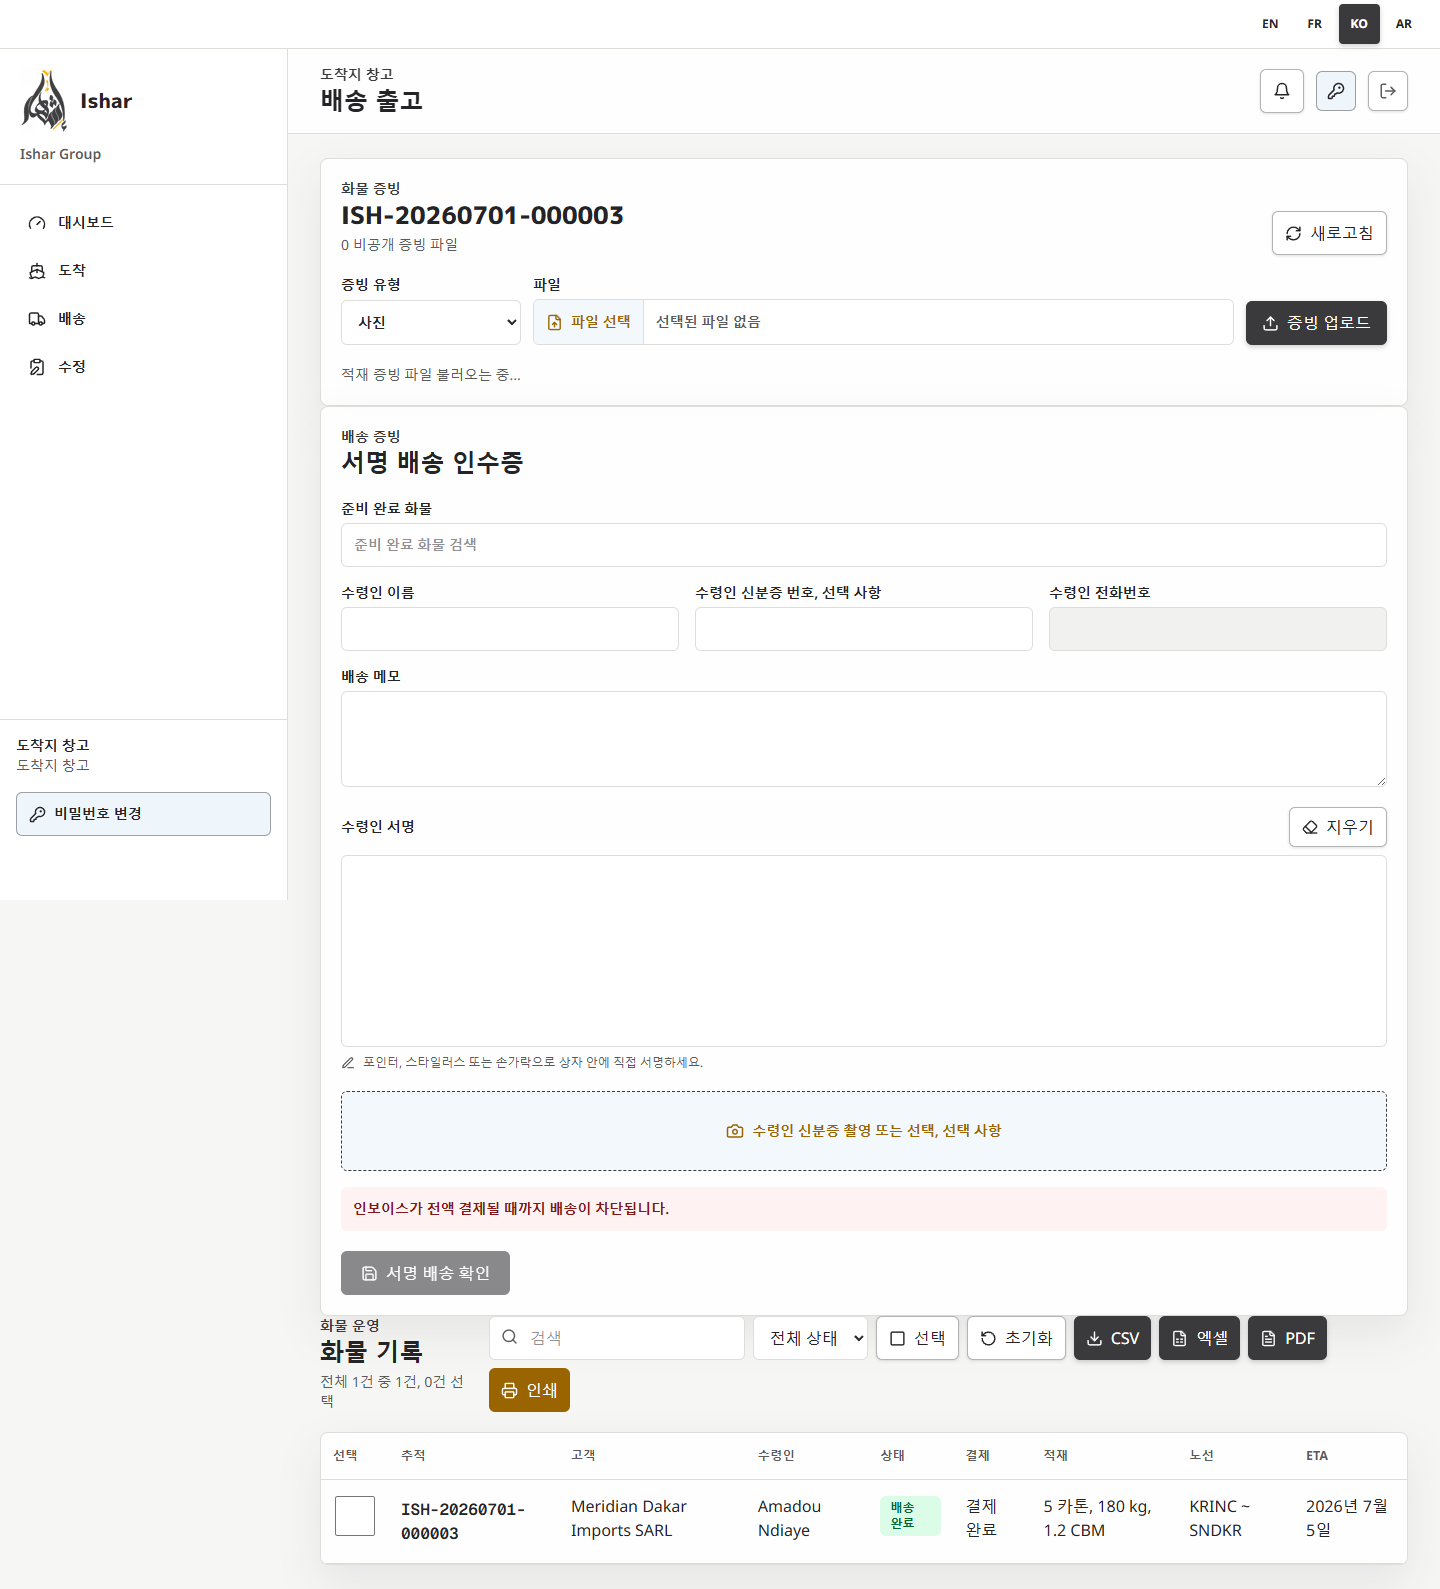Switch language to FR
The width and height of the screenshot is (1440, 1589).
pos(1315,24)
